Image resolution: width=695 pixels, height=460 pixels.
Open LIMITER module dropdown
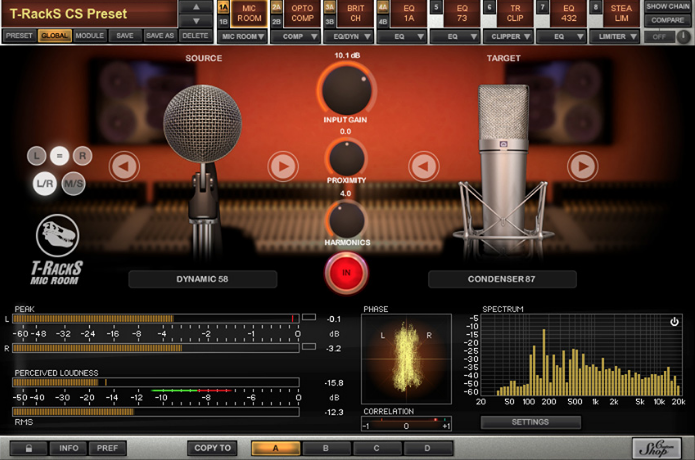tap(615, 36)
